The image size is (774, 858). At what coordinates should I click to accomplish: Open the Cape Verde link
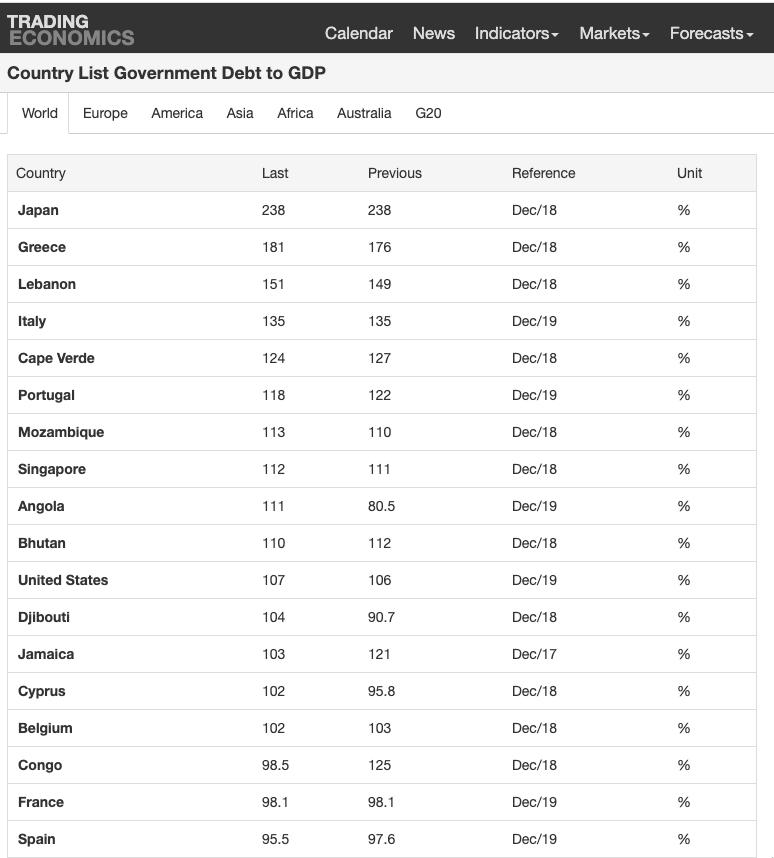coord(56,358)
